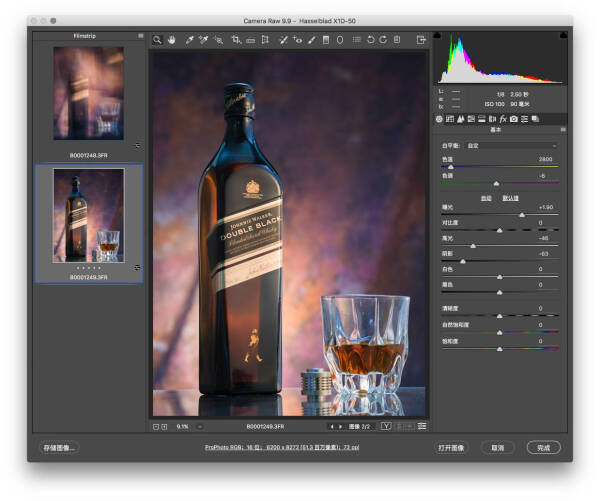Screen dimensions: 600x501
Task: Click the Exposure slider handle
Action: [522, 215]
